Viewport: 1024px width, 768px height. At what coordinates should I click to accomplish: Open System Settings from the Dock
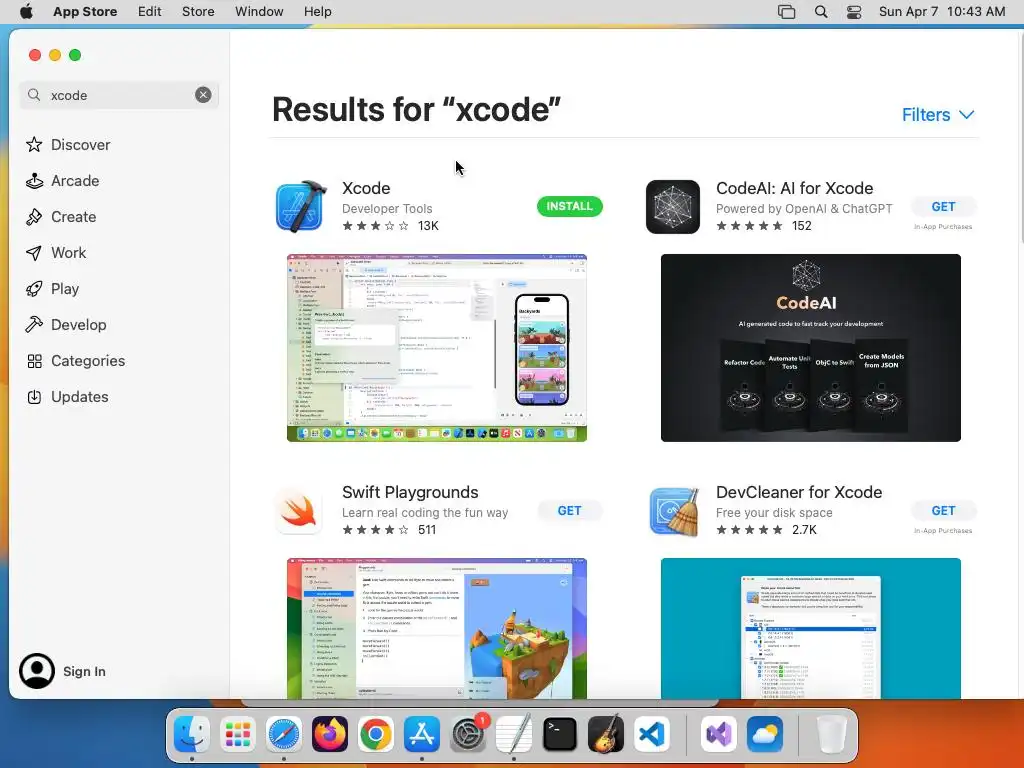click(468, 734)
